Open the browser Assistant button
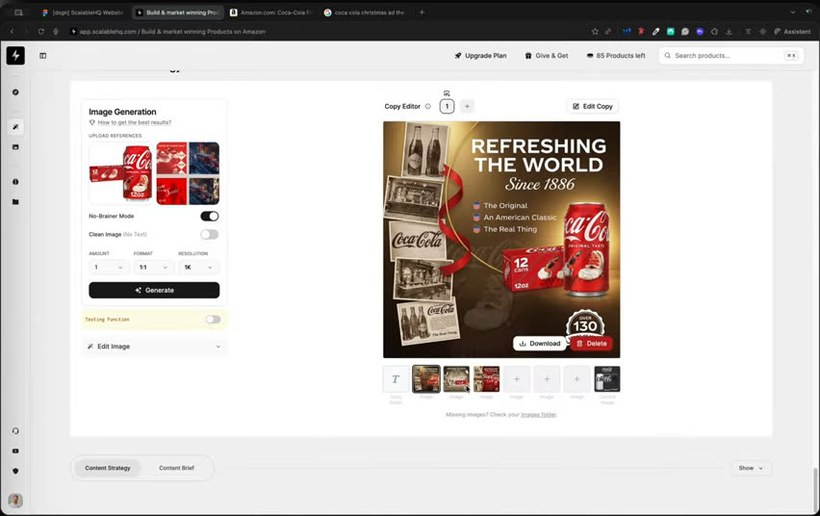 pos(792,31)
